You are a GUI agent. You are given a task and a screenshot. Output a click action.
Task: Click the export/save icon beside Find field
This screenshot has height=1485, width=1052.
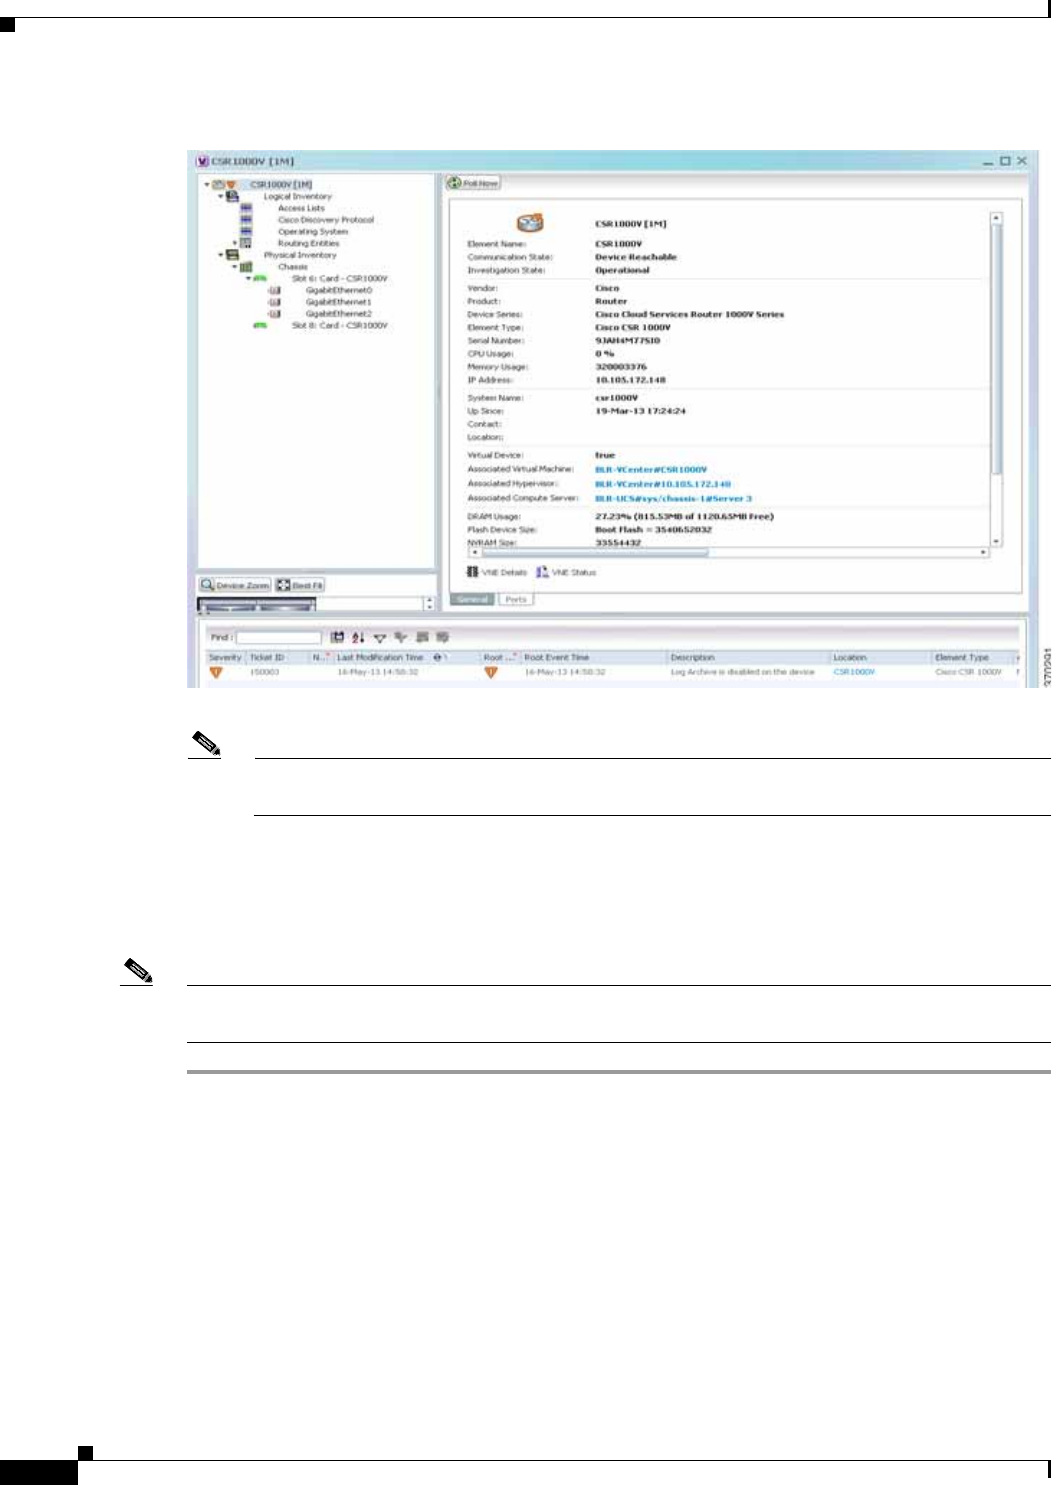337,637
